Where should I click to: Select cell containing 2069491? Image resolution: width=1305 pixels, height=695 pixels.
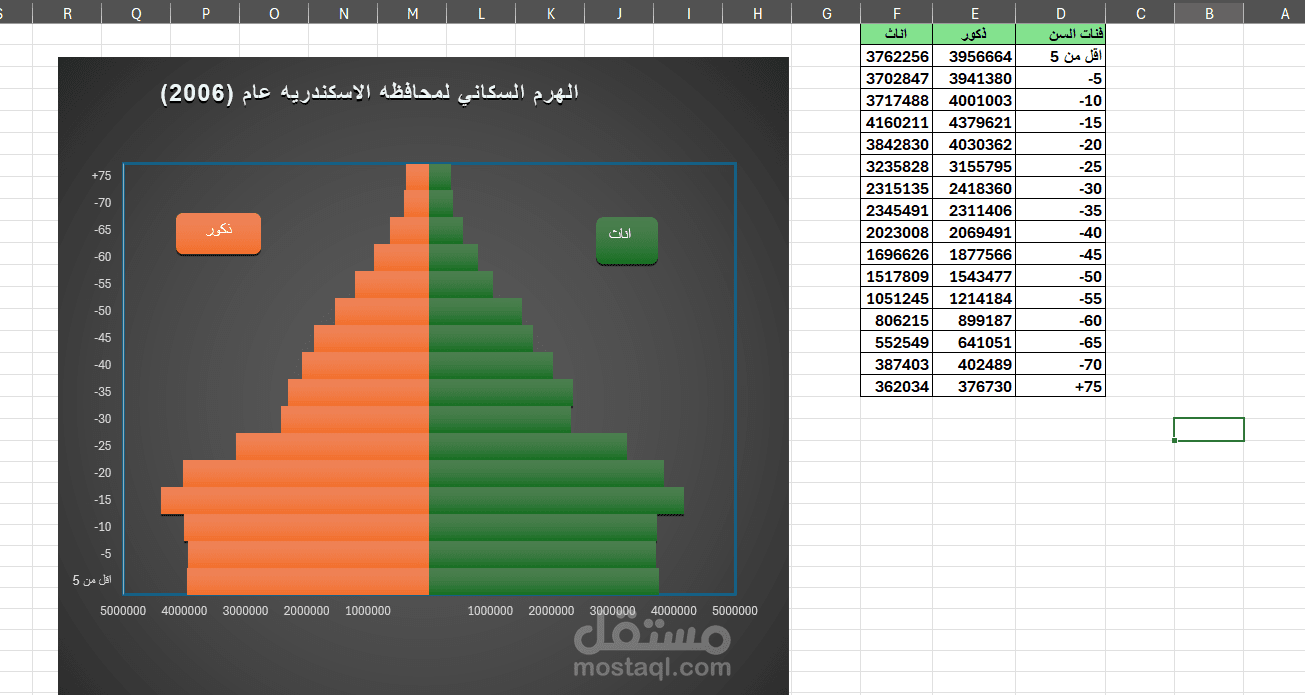click(974, 233)
